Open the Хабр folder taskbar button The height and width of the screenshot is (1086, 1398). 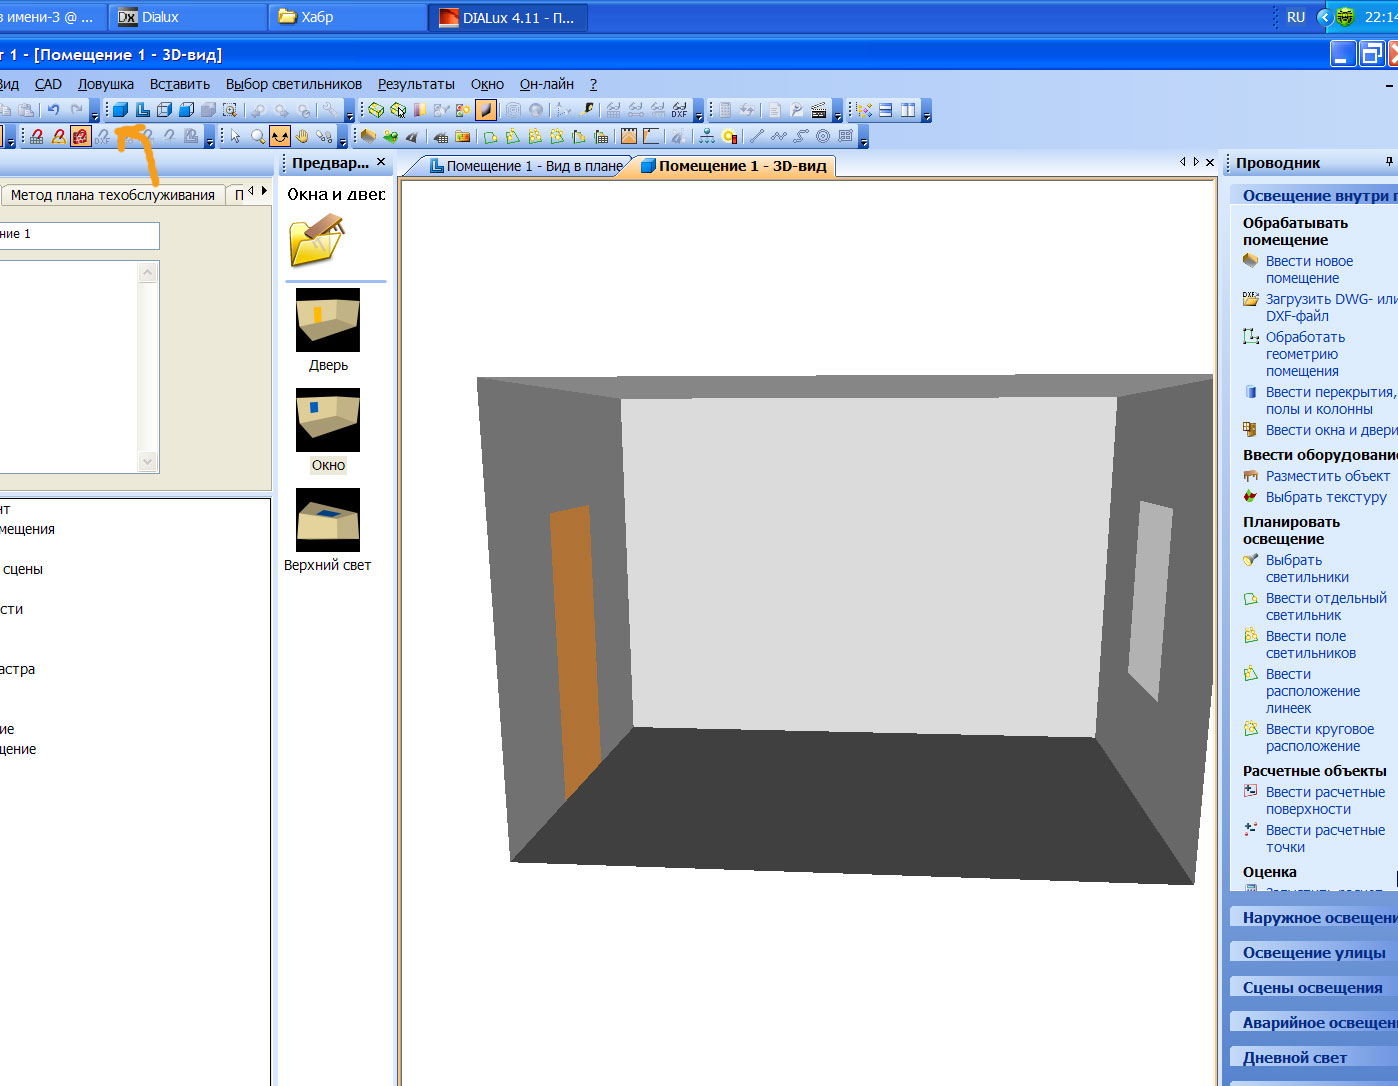click(x=348, y=17)
